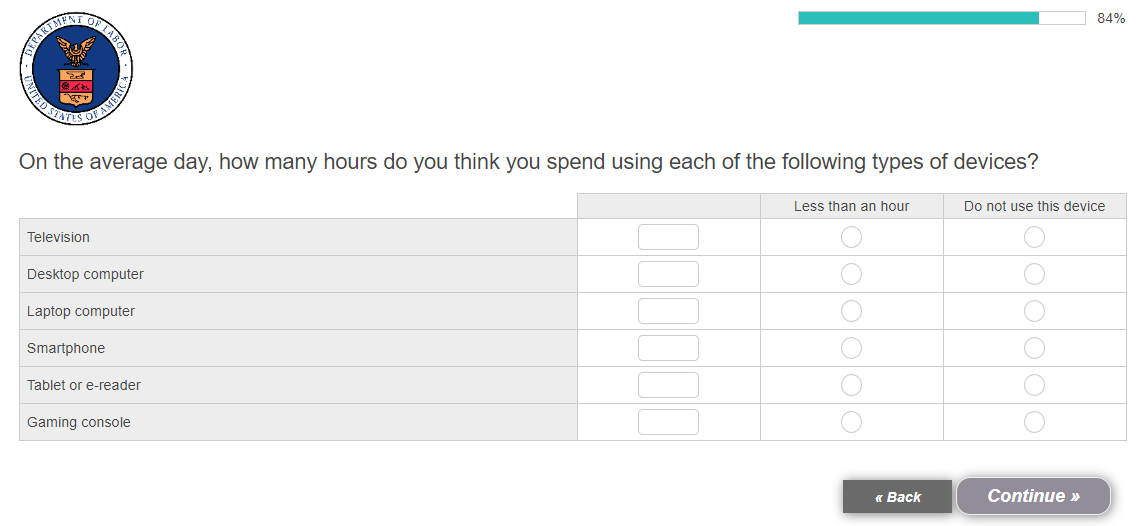This screenshot has height=526, width=1142.
Task: Mark Desktop computer as "Do not use this device"
Action: (x=1034, y=274)
